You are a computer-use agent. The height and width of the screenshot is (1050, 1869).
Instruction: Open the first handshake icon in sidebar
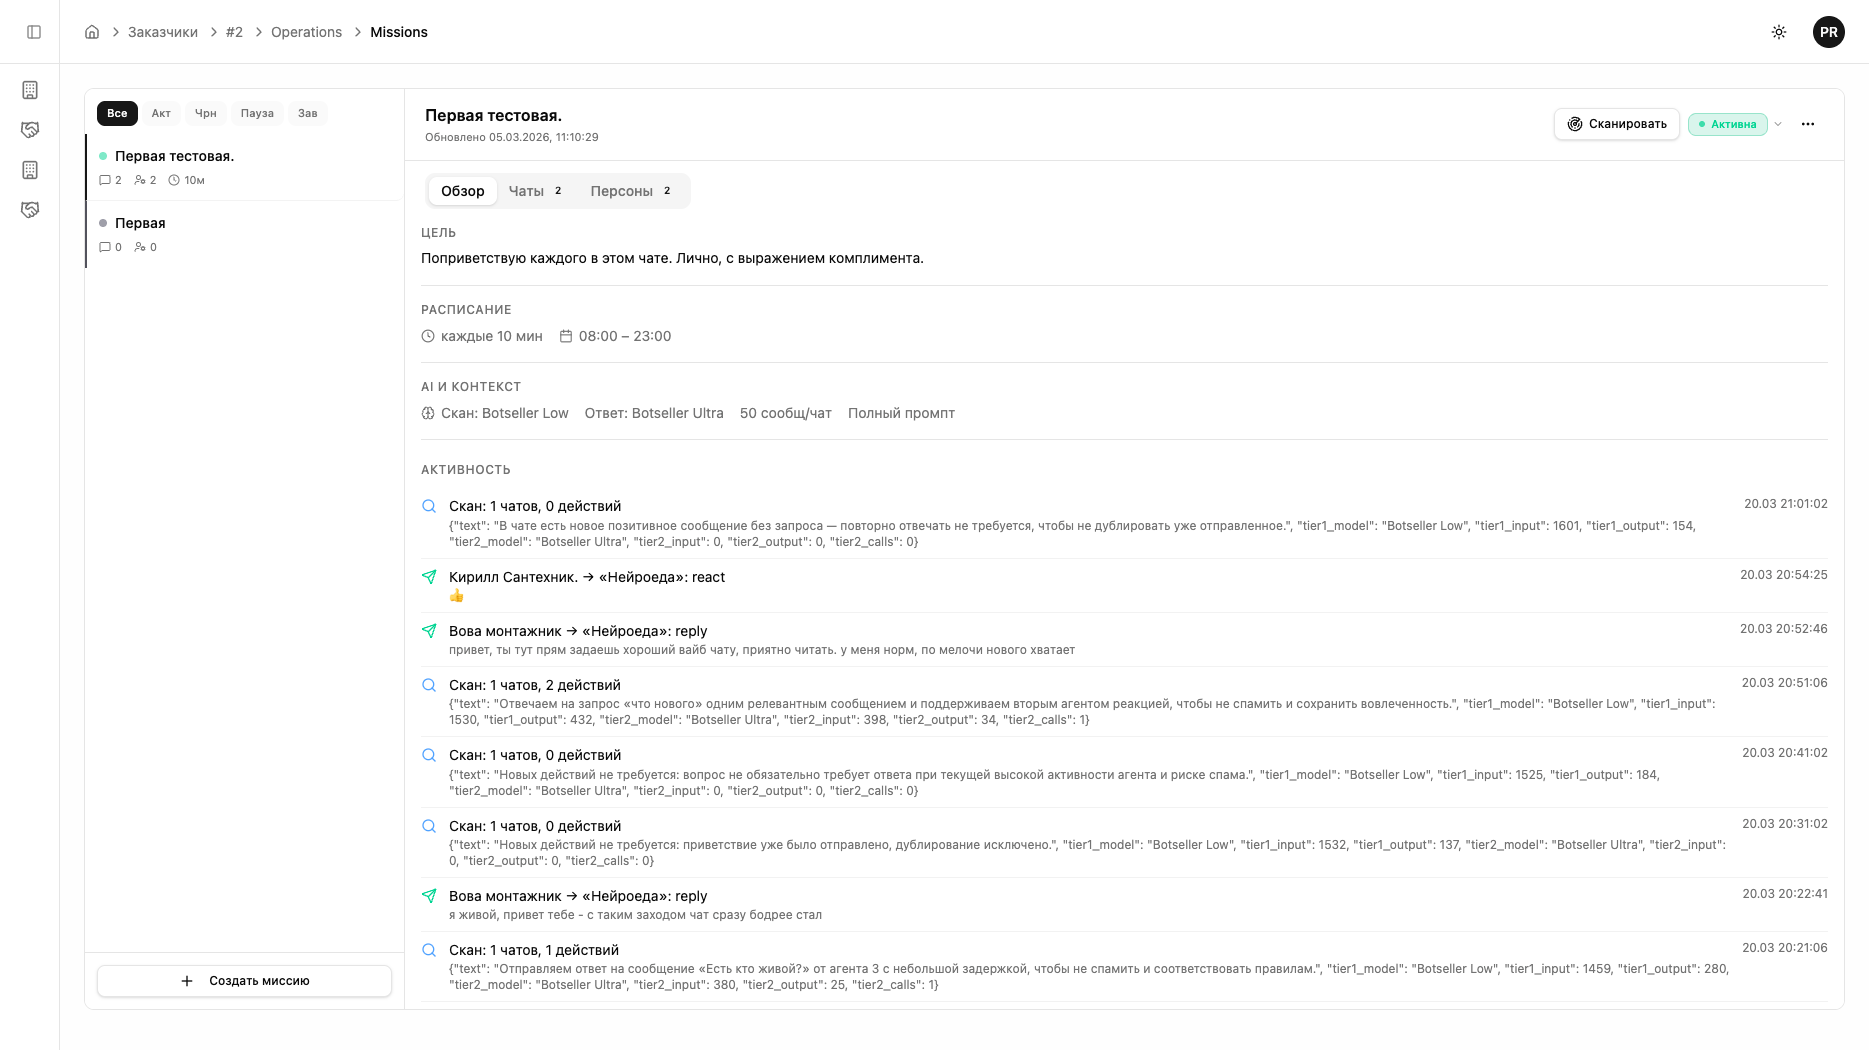pyautogui.click(x=30, y=130)
